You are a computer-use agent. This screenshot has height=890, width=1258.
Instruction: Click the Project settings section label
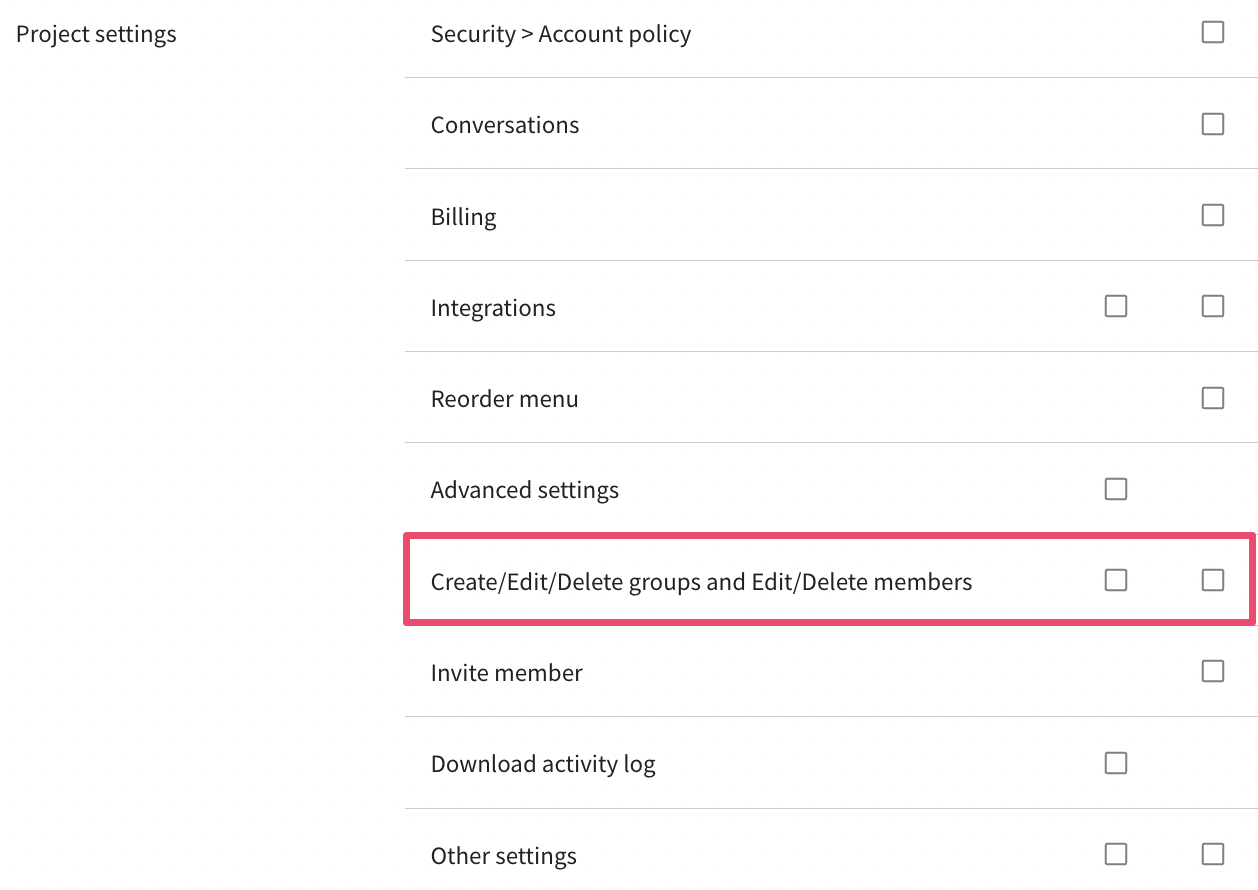[x=96, y=34]
